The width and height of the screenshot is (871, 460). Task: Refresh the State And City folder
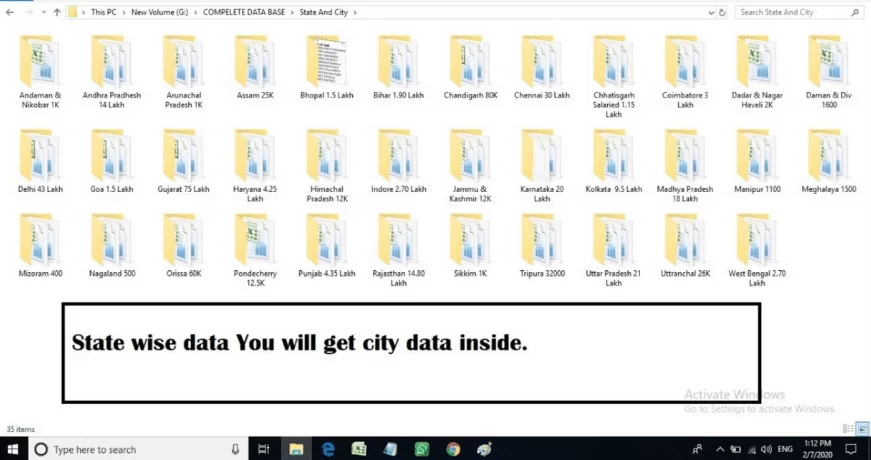pos(722,12)
